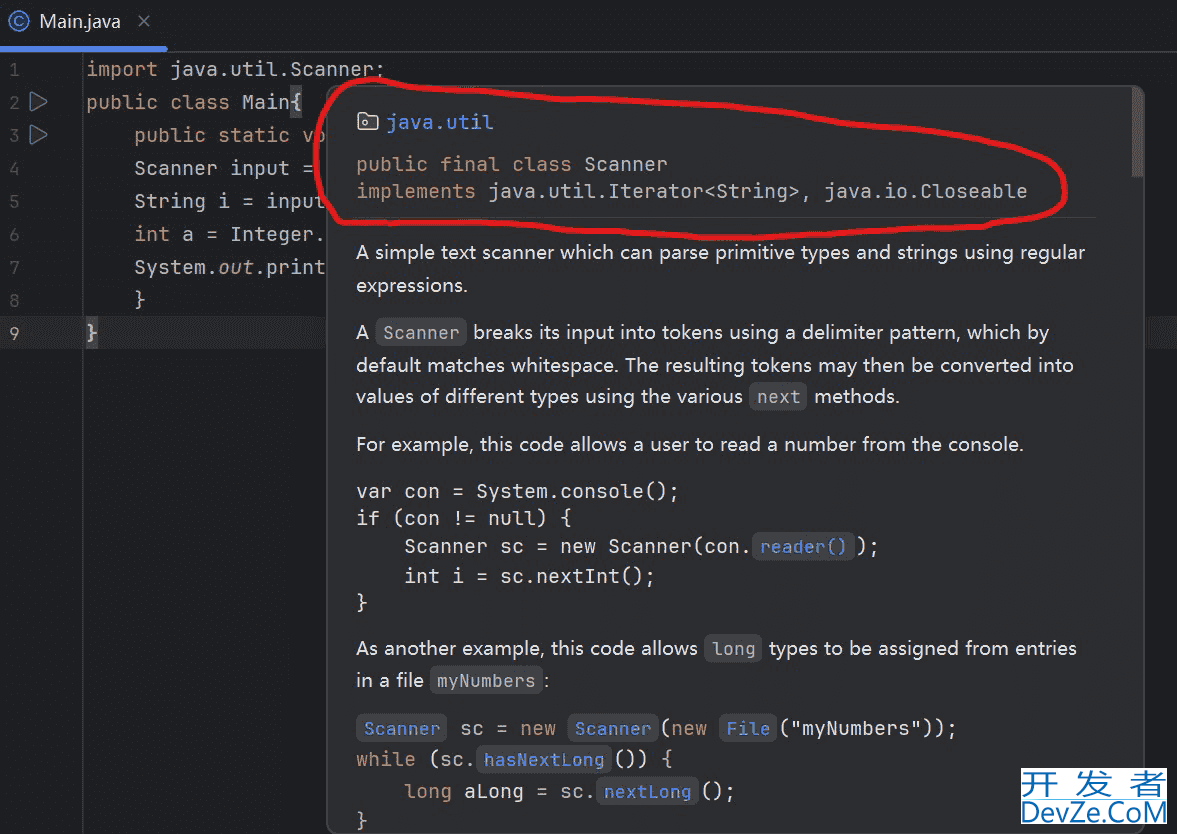Click the Scanner link after 'new' keyword
This screenshot has height=834, width=1177.
[612, 729]
